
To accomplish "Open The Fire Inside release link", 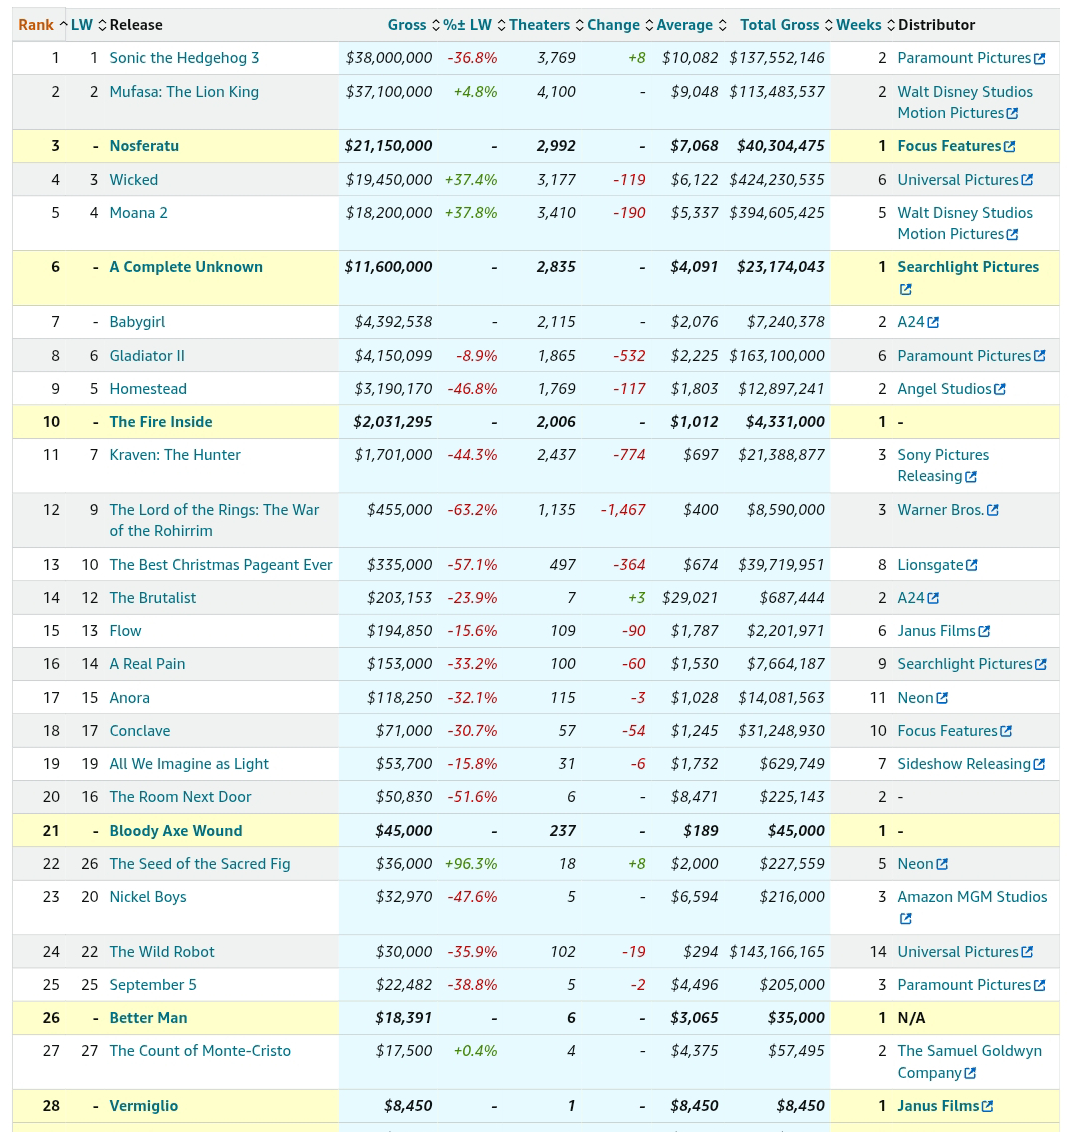I will click(161, 422).
